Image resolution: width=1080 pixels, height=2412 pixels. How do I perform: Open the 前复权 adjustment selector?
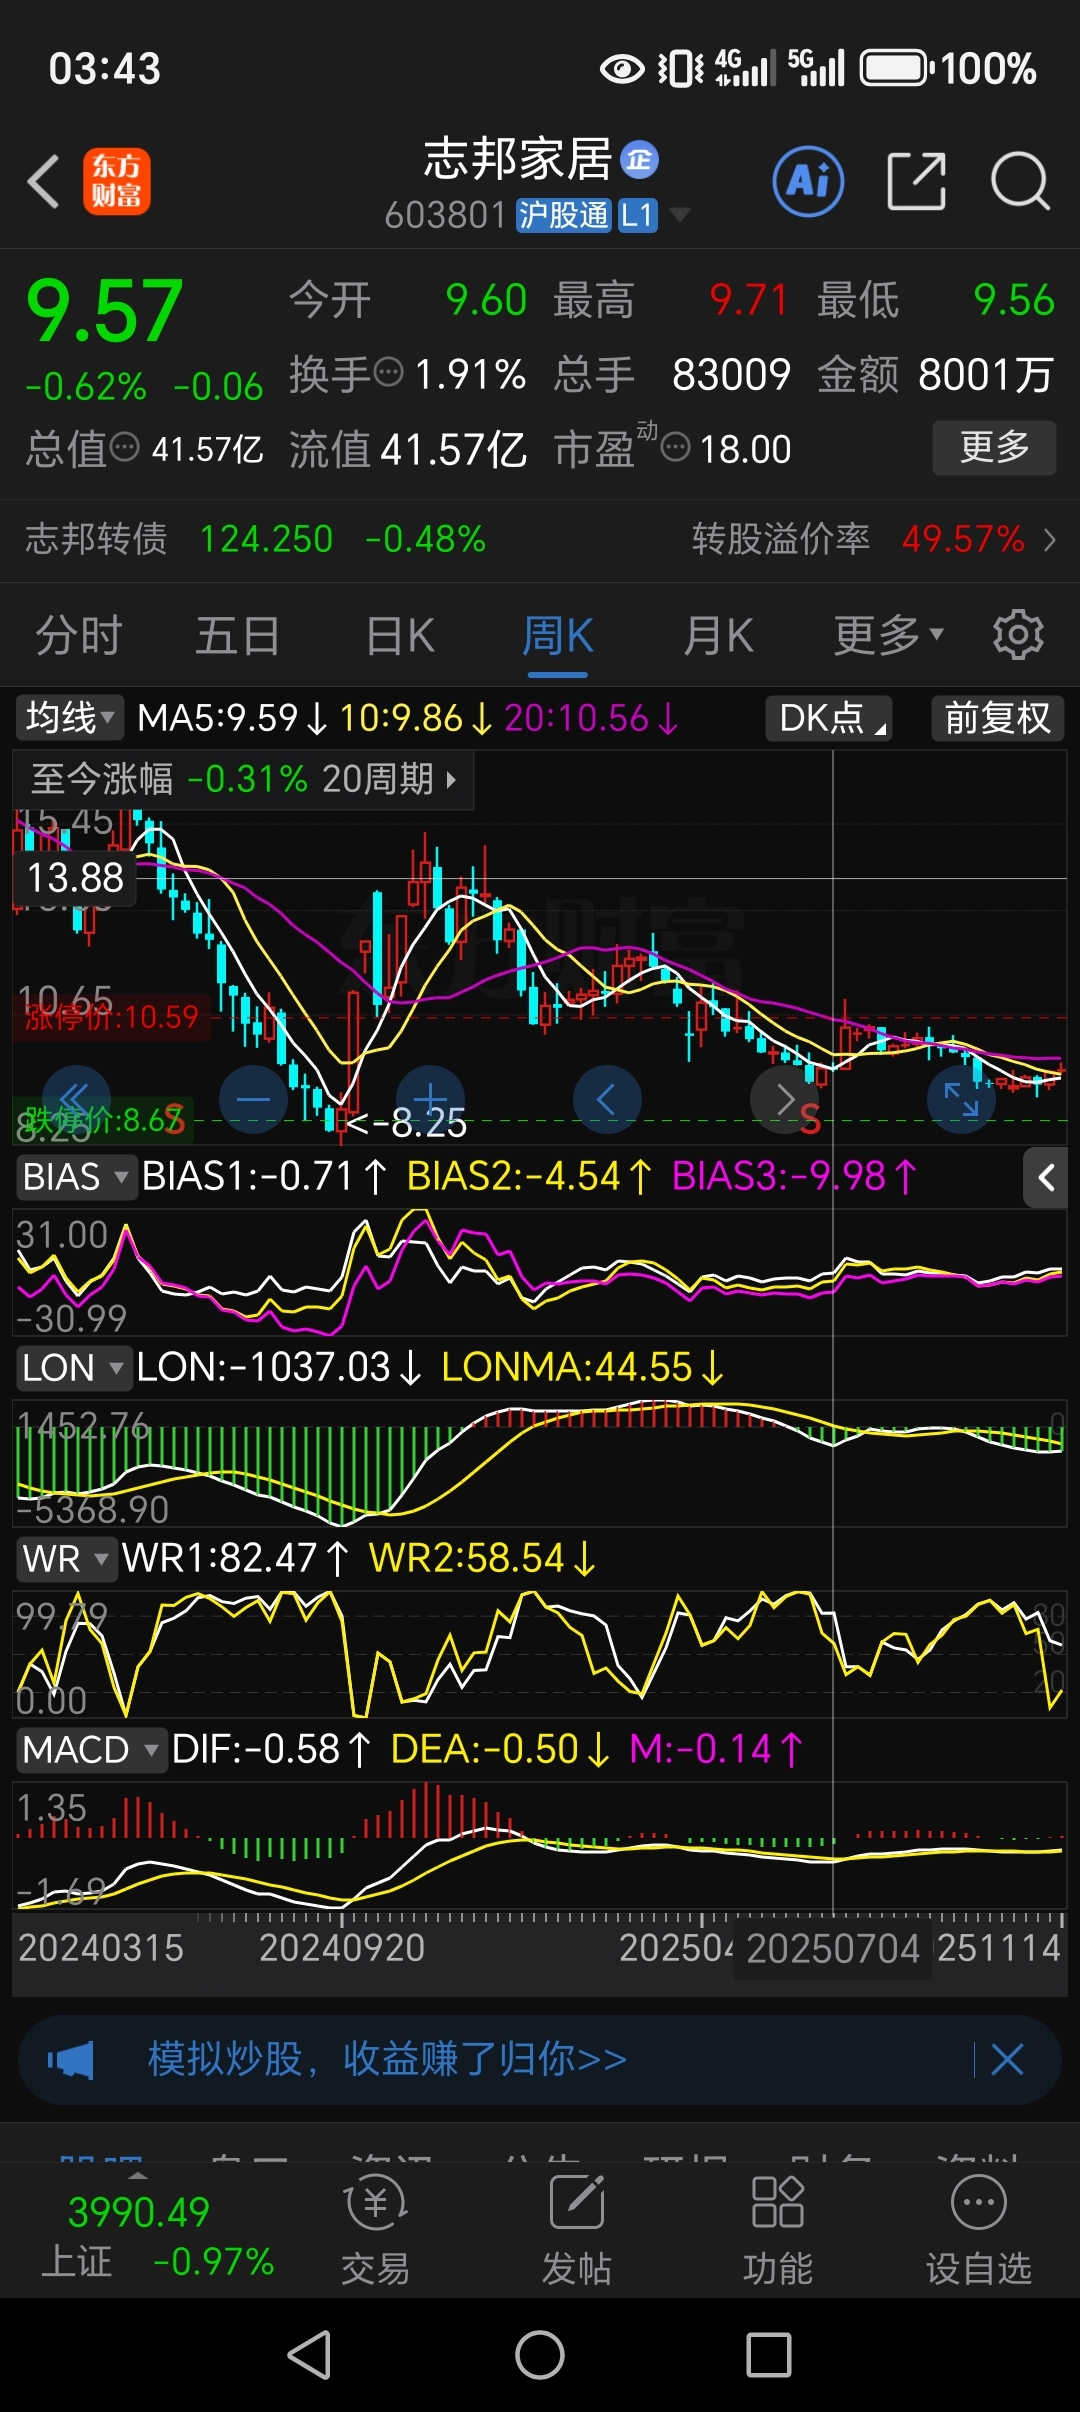click(x=998, y=718)
